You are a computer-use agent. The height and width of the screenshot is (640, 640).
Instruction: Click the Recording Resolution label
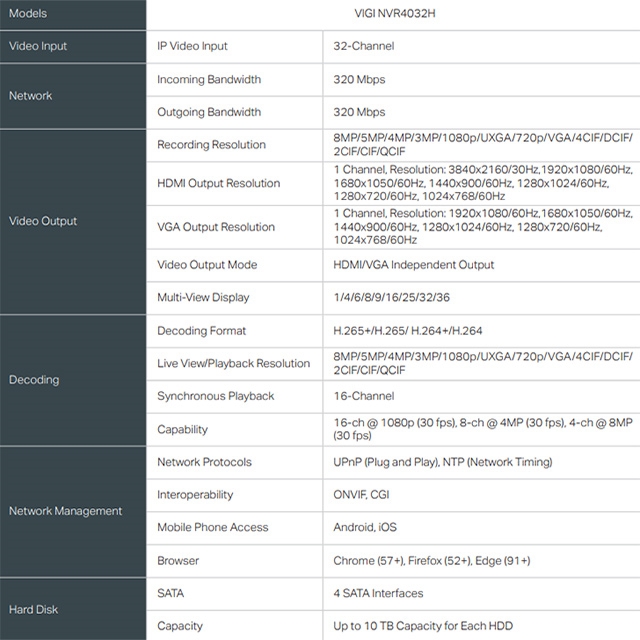[x=211, y=144]
